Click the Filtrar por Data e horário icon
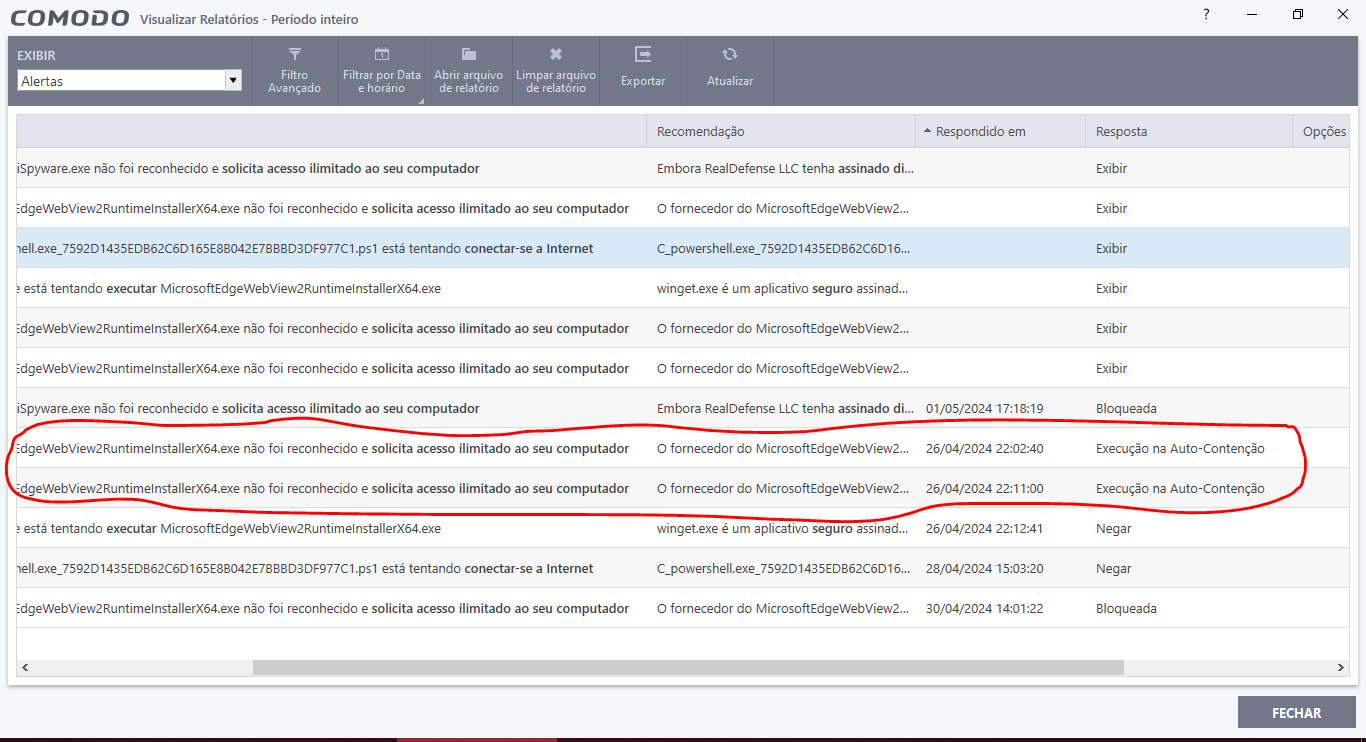 381,55
